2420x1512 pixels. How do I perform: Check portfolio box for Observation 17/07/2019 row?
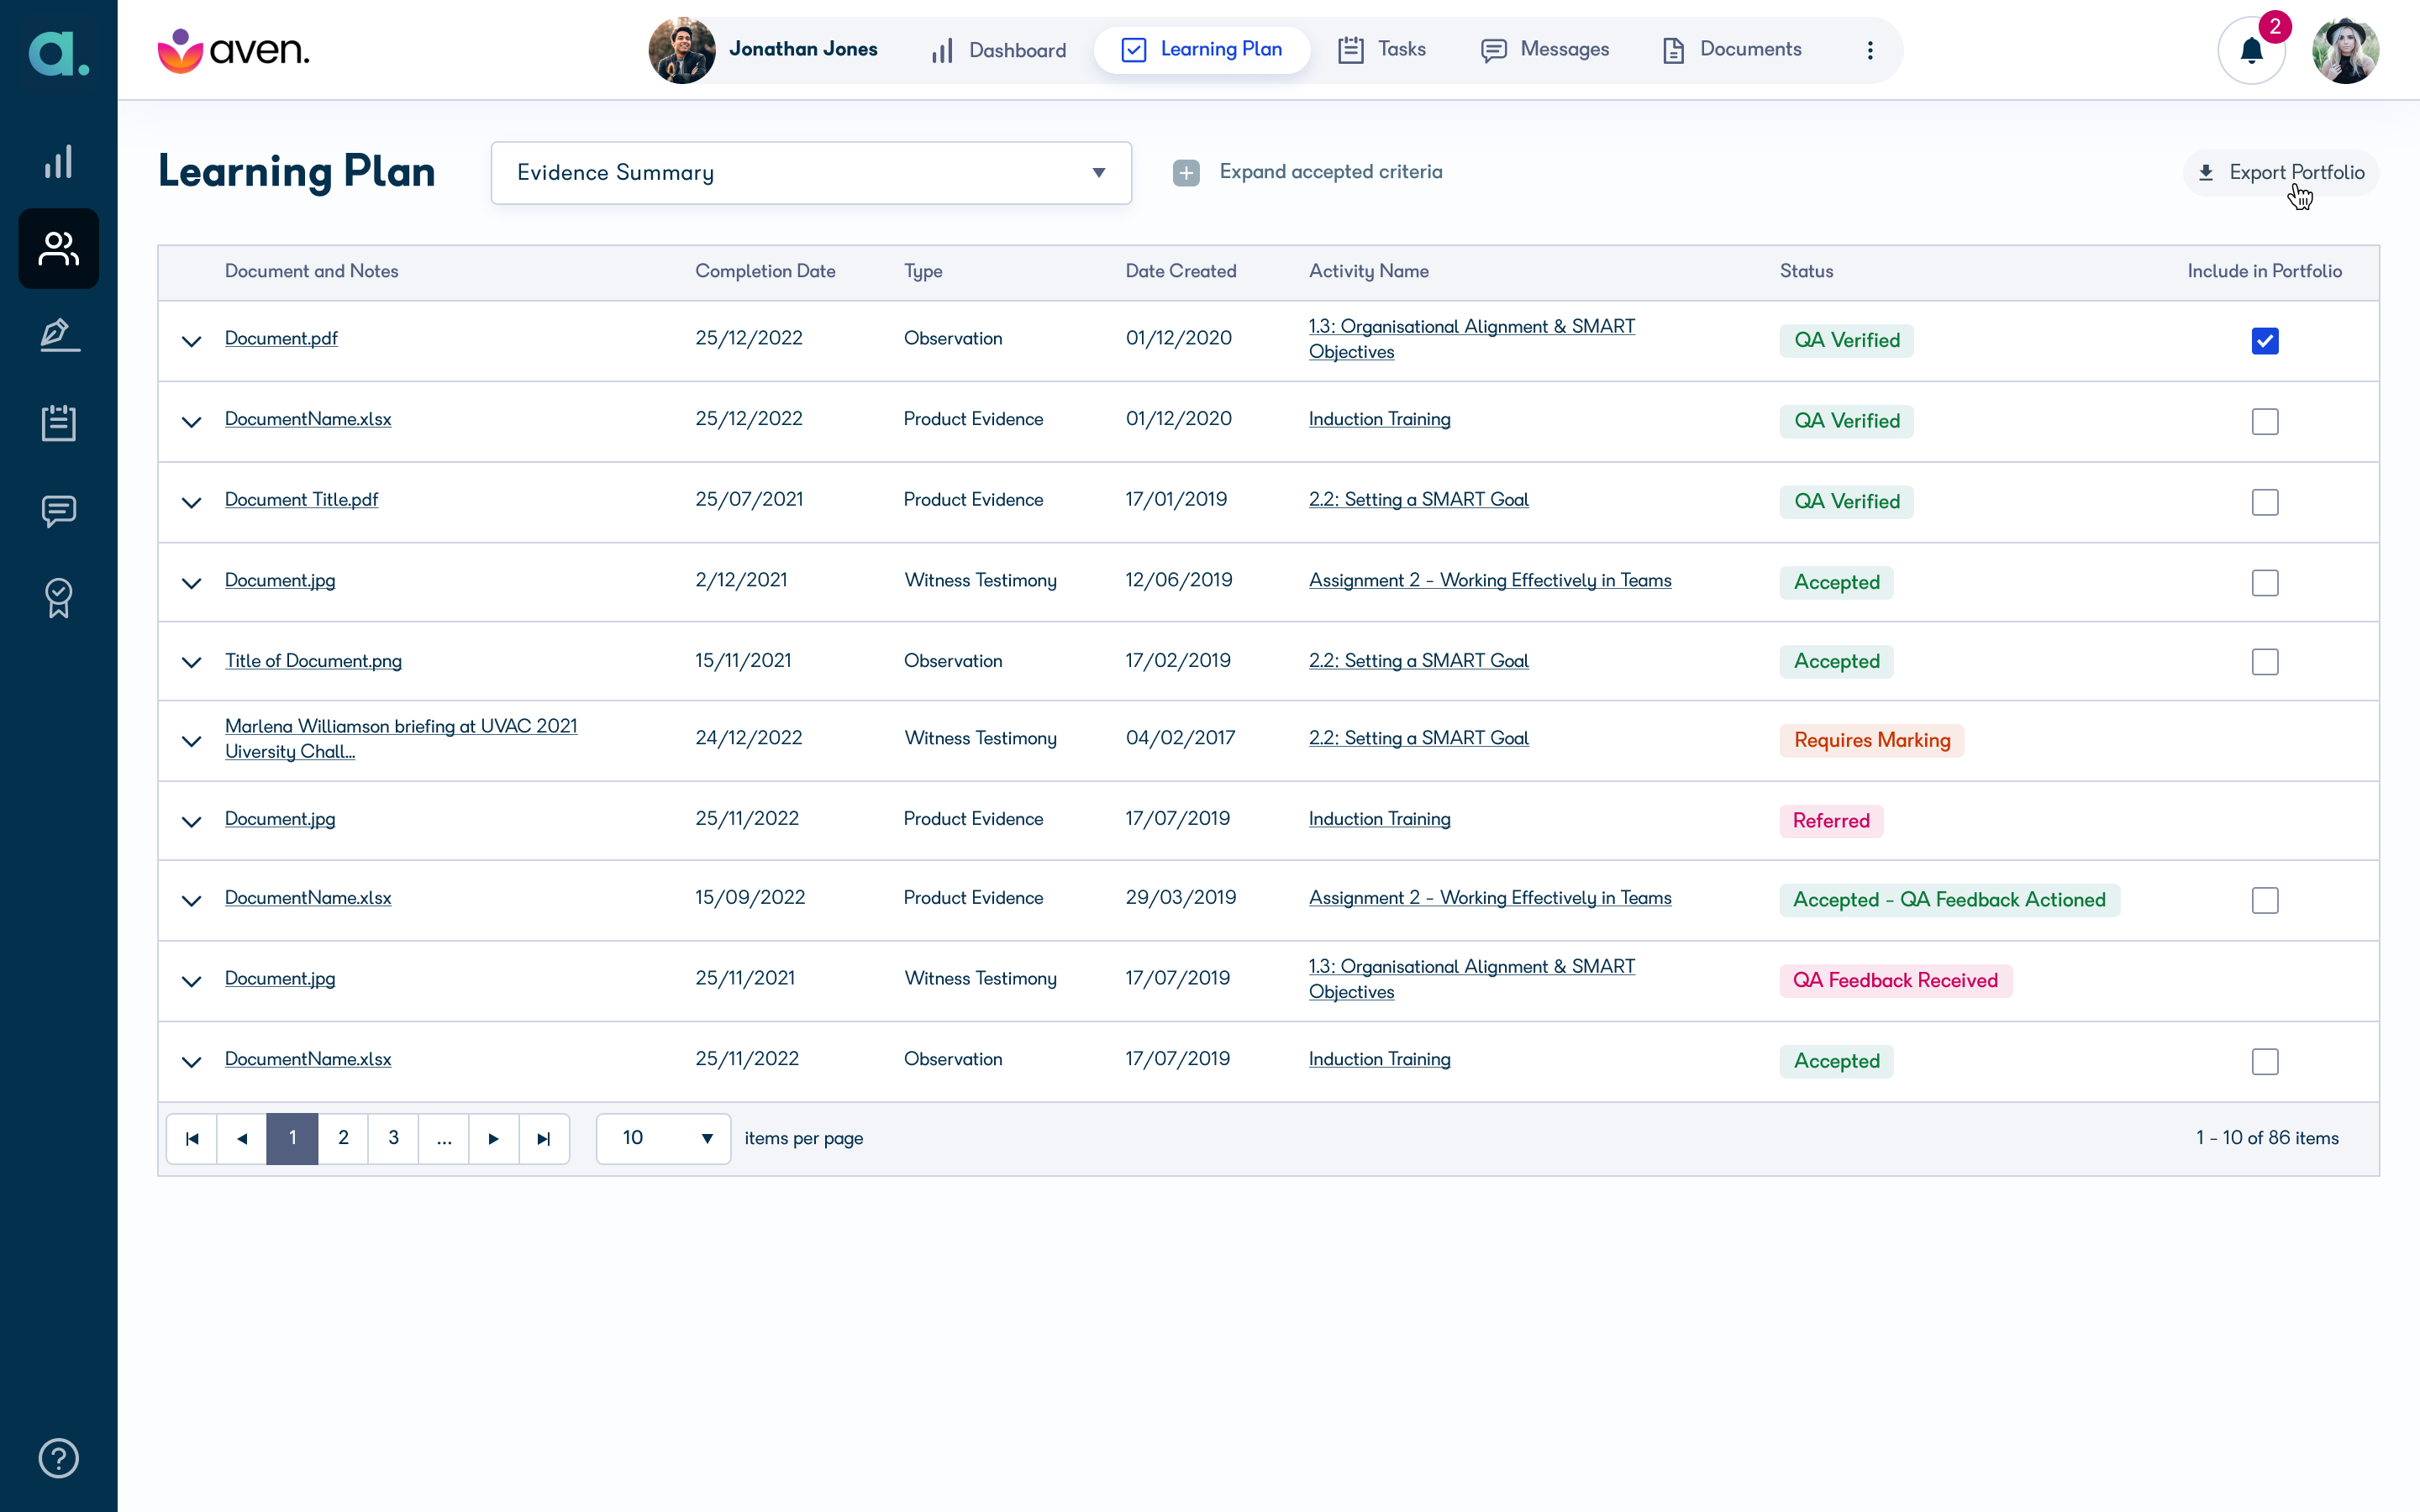point(2265,1061)
